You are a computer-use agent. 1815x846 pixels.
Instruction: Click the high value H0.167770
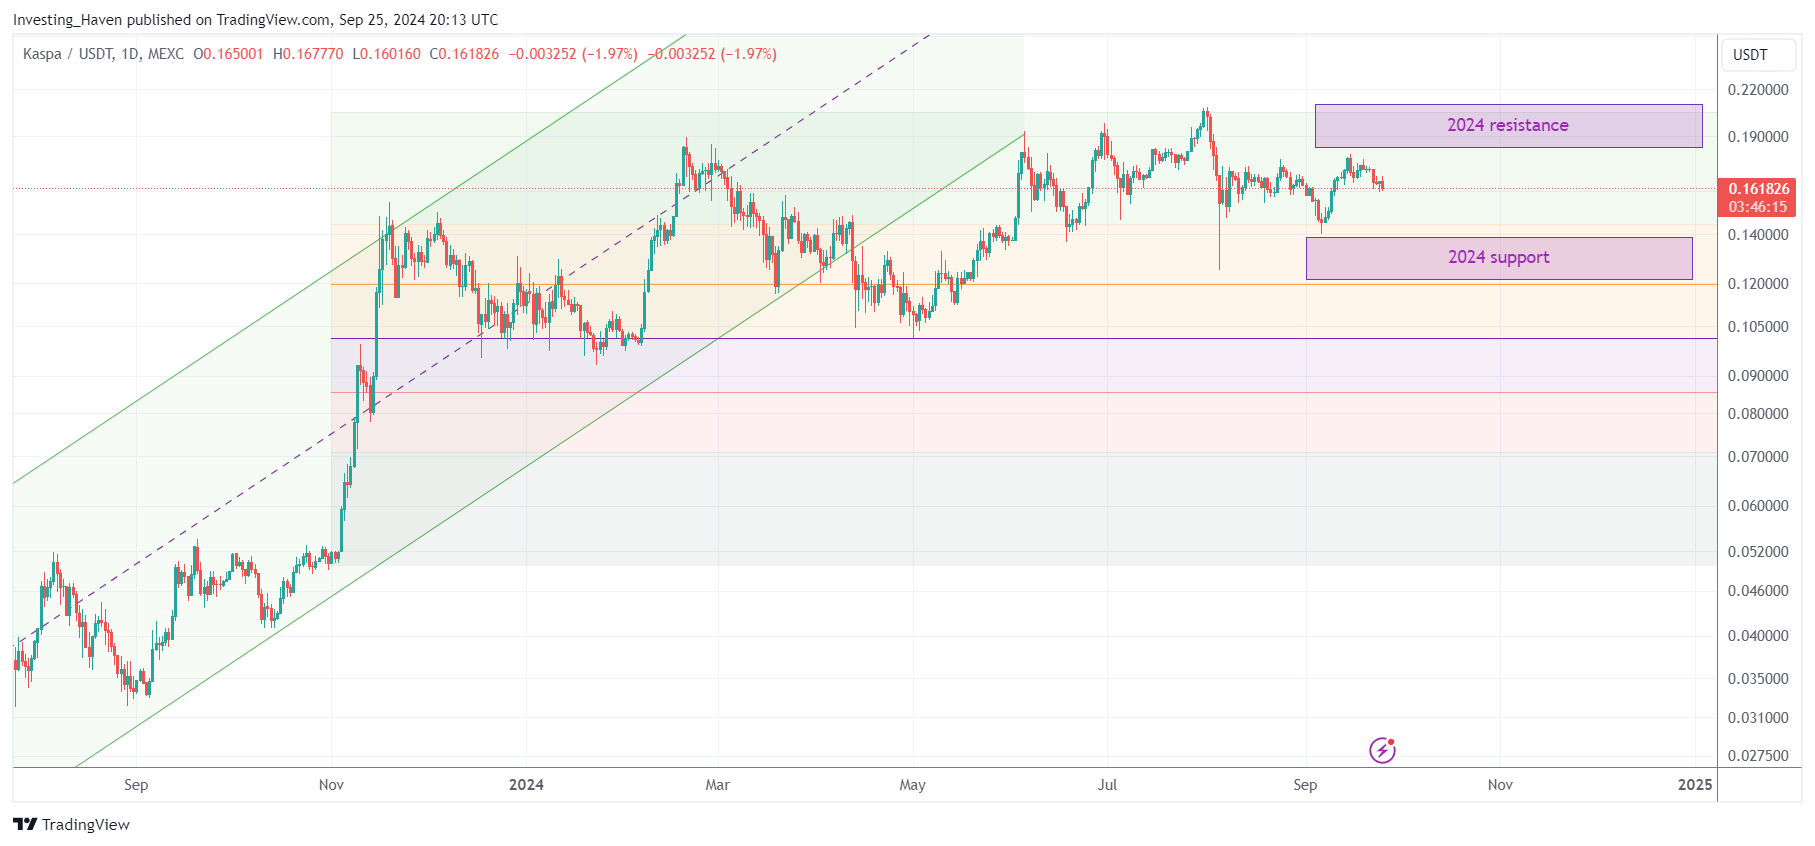(x=308, y=54)
